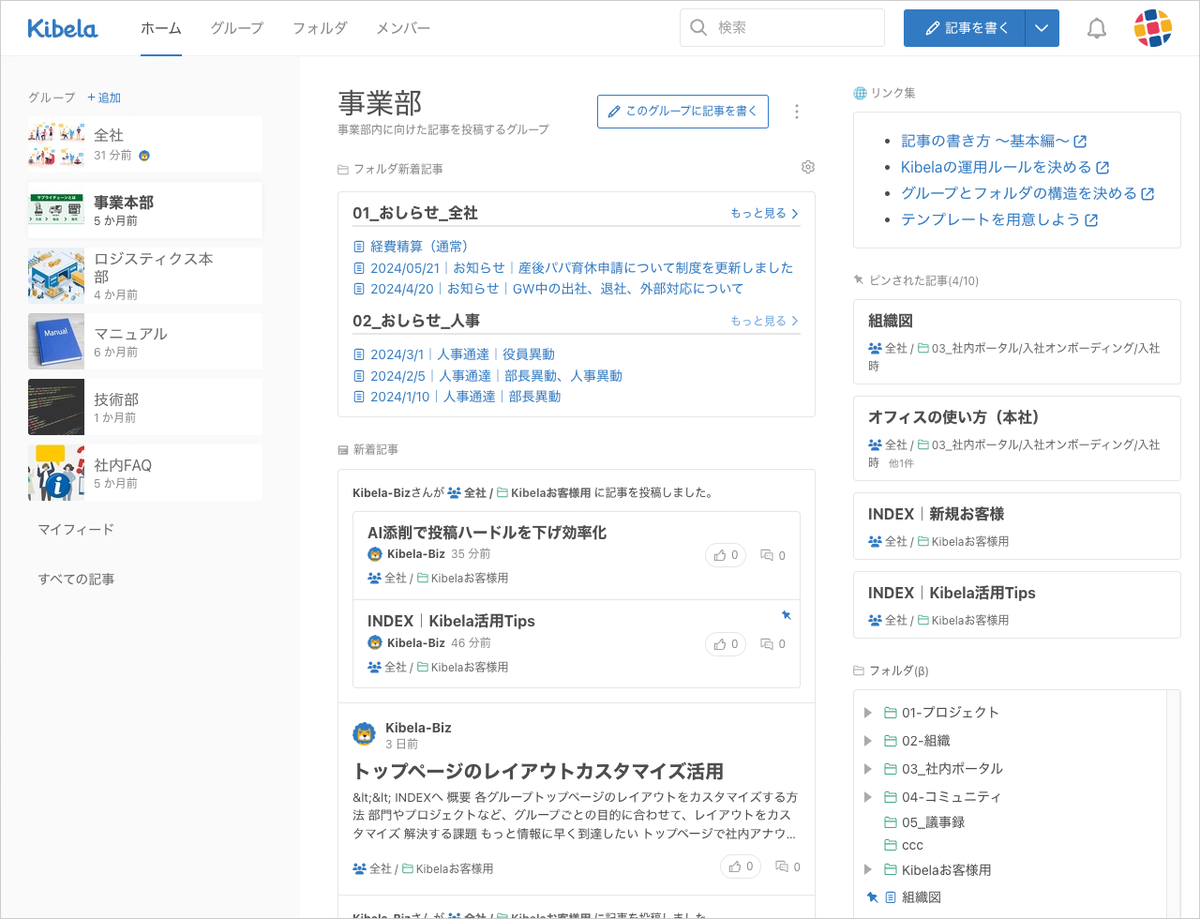Select マイフィード in sidebar

[76, 529]
